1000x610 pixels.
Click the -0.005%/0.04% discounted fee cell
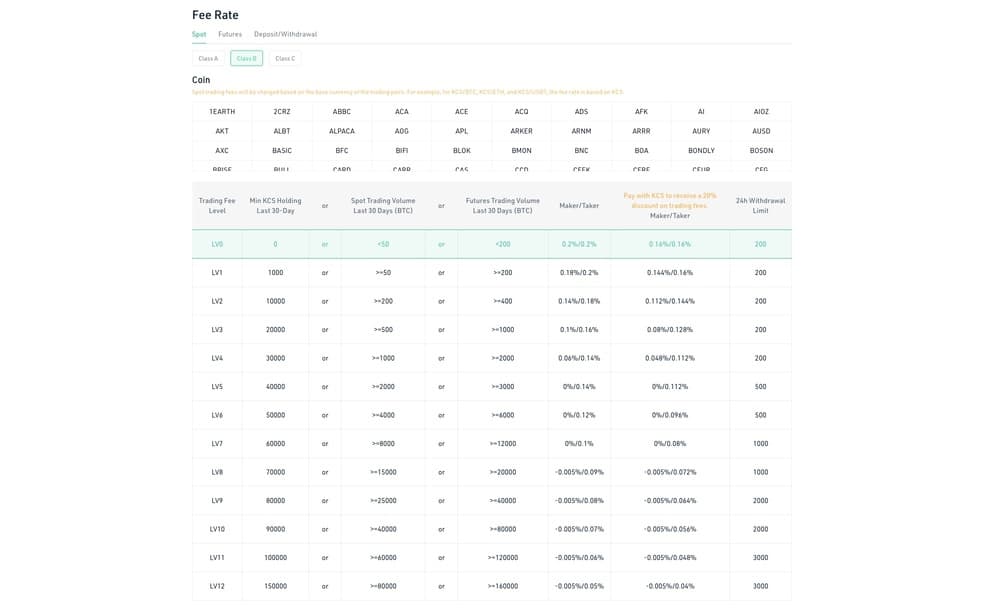click(670, 586)
